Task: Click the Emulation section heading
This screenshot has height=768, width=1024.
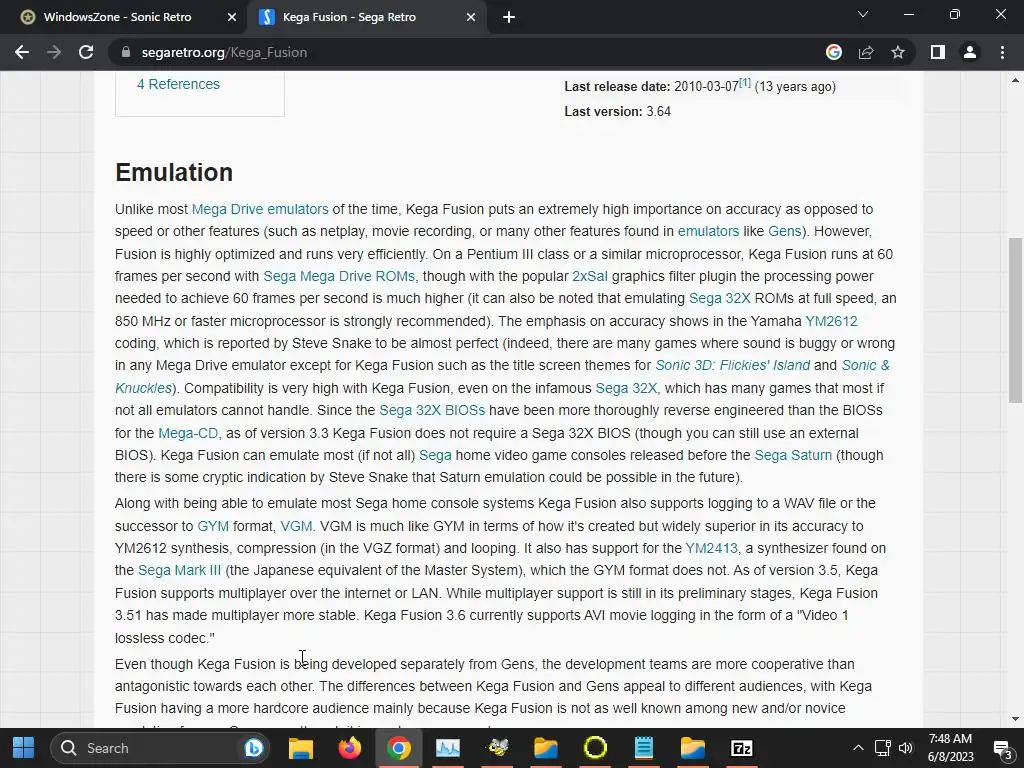Action: [174, 172]
